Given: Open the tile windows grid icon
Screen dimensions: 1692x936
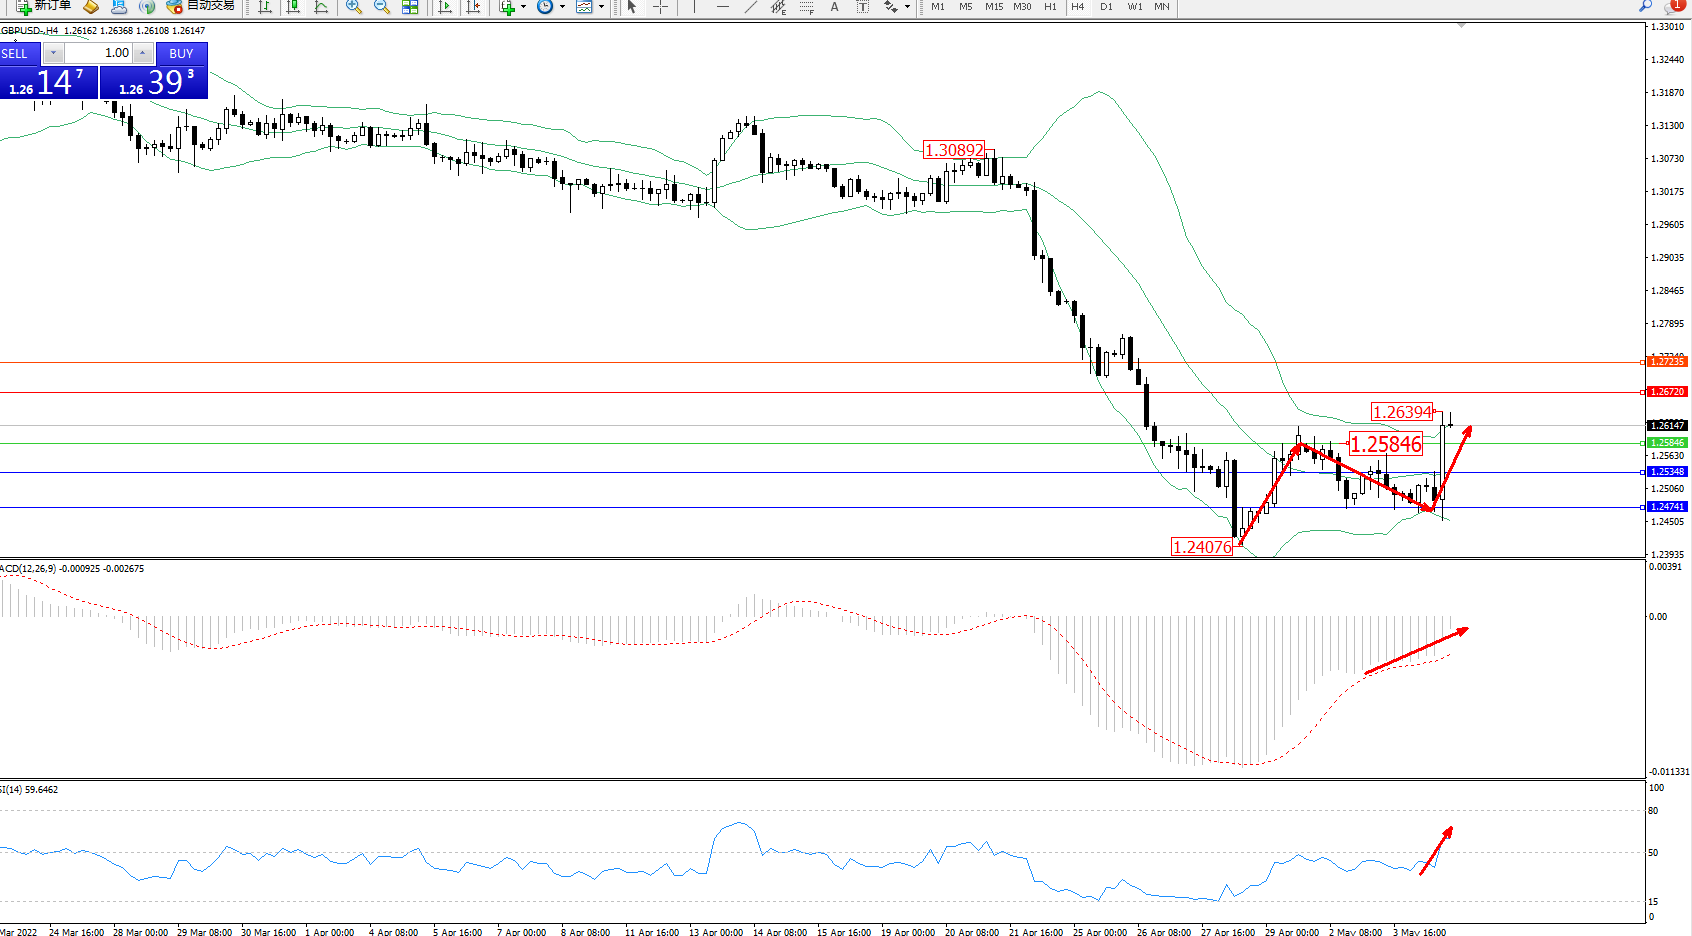Looking at the screenshot, I should tap(410, 7).
